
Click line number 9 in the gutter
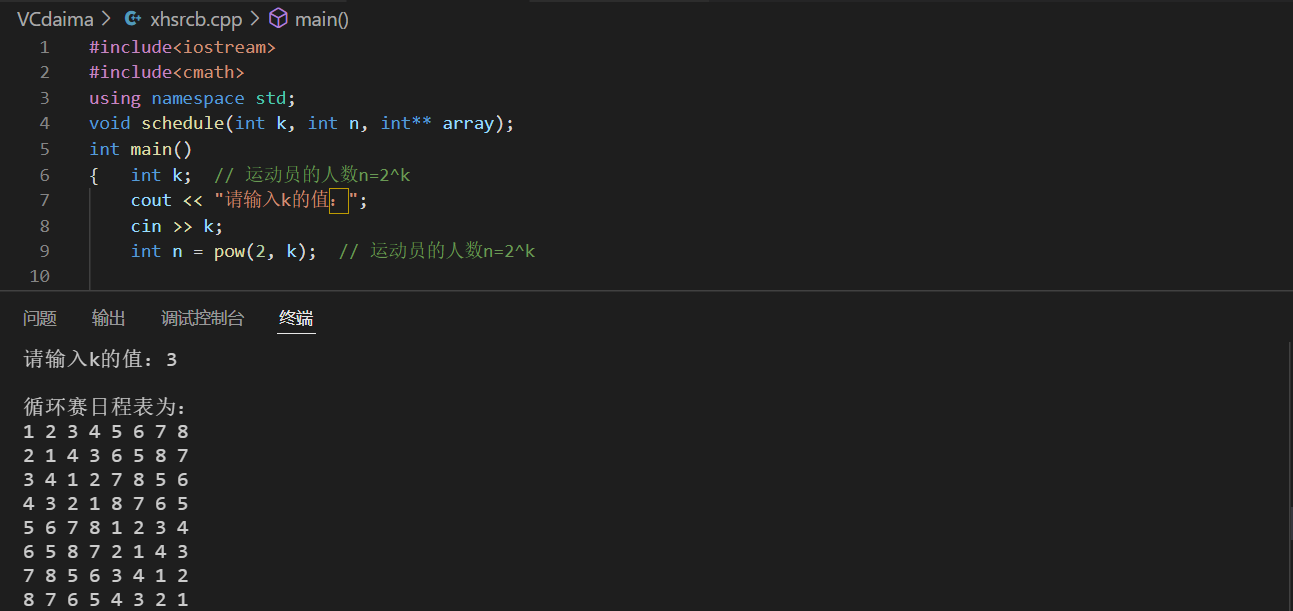point(44,250)
